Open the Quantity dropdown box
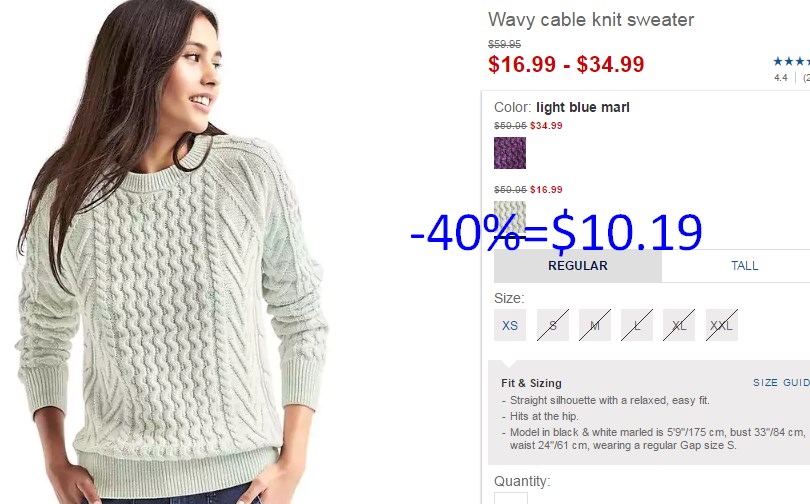810x504 pixels. 511,498
